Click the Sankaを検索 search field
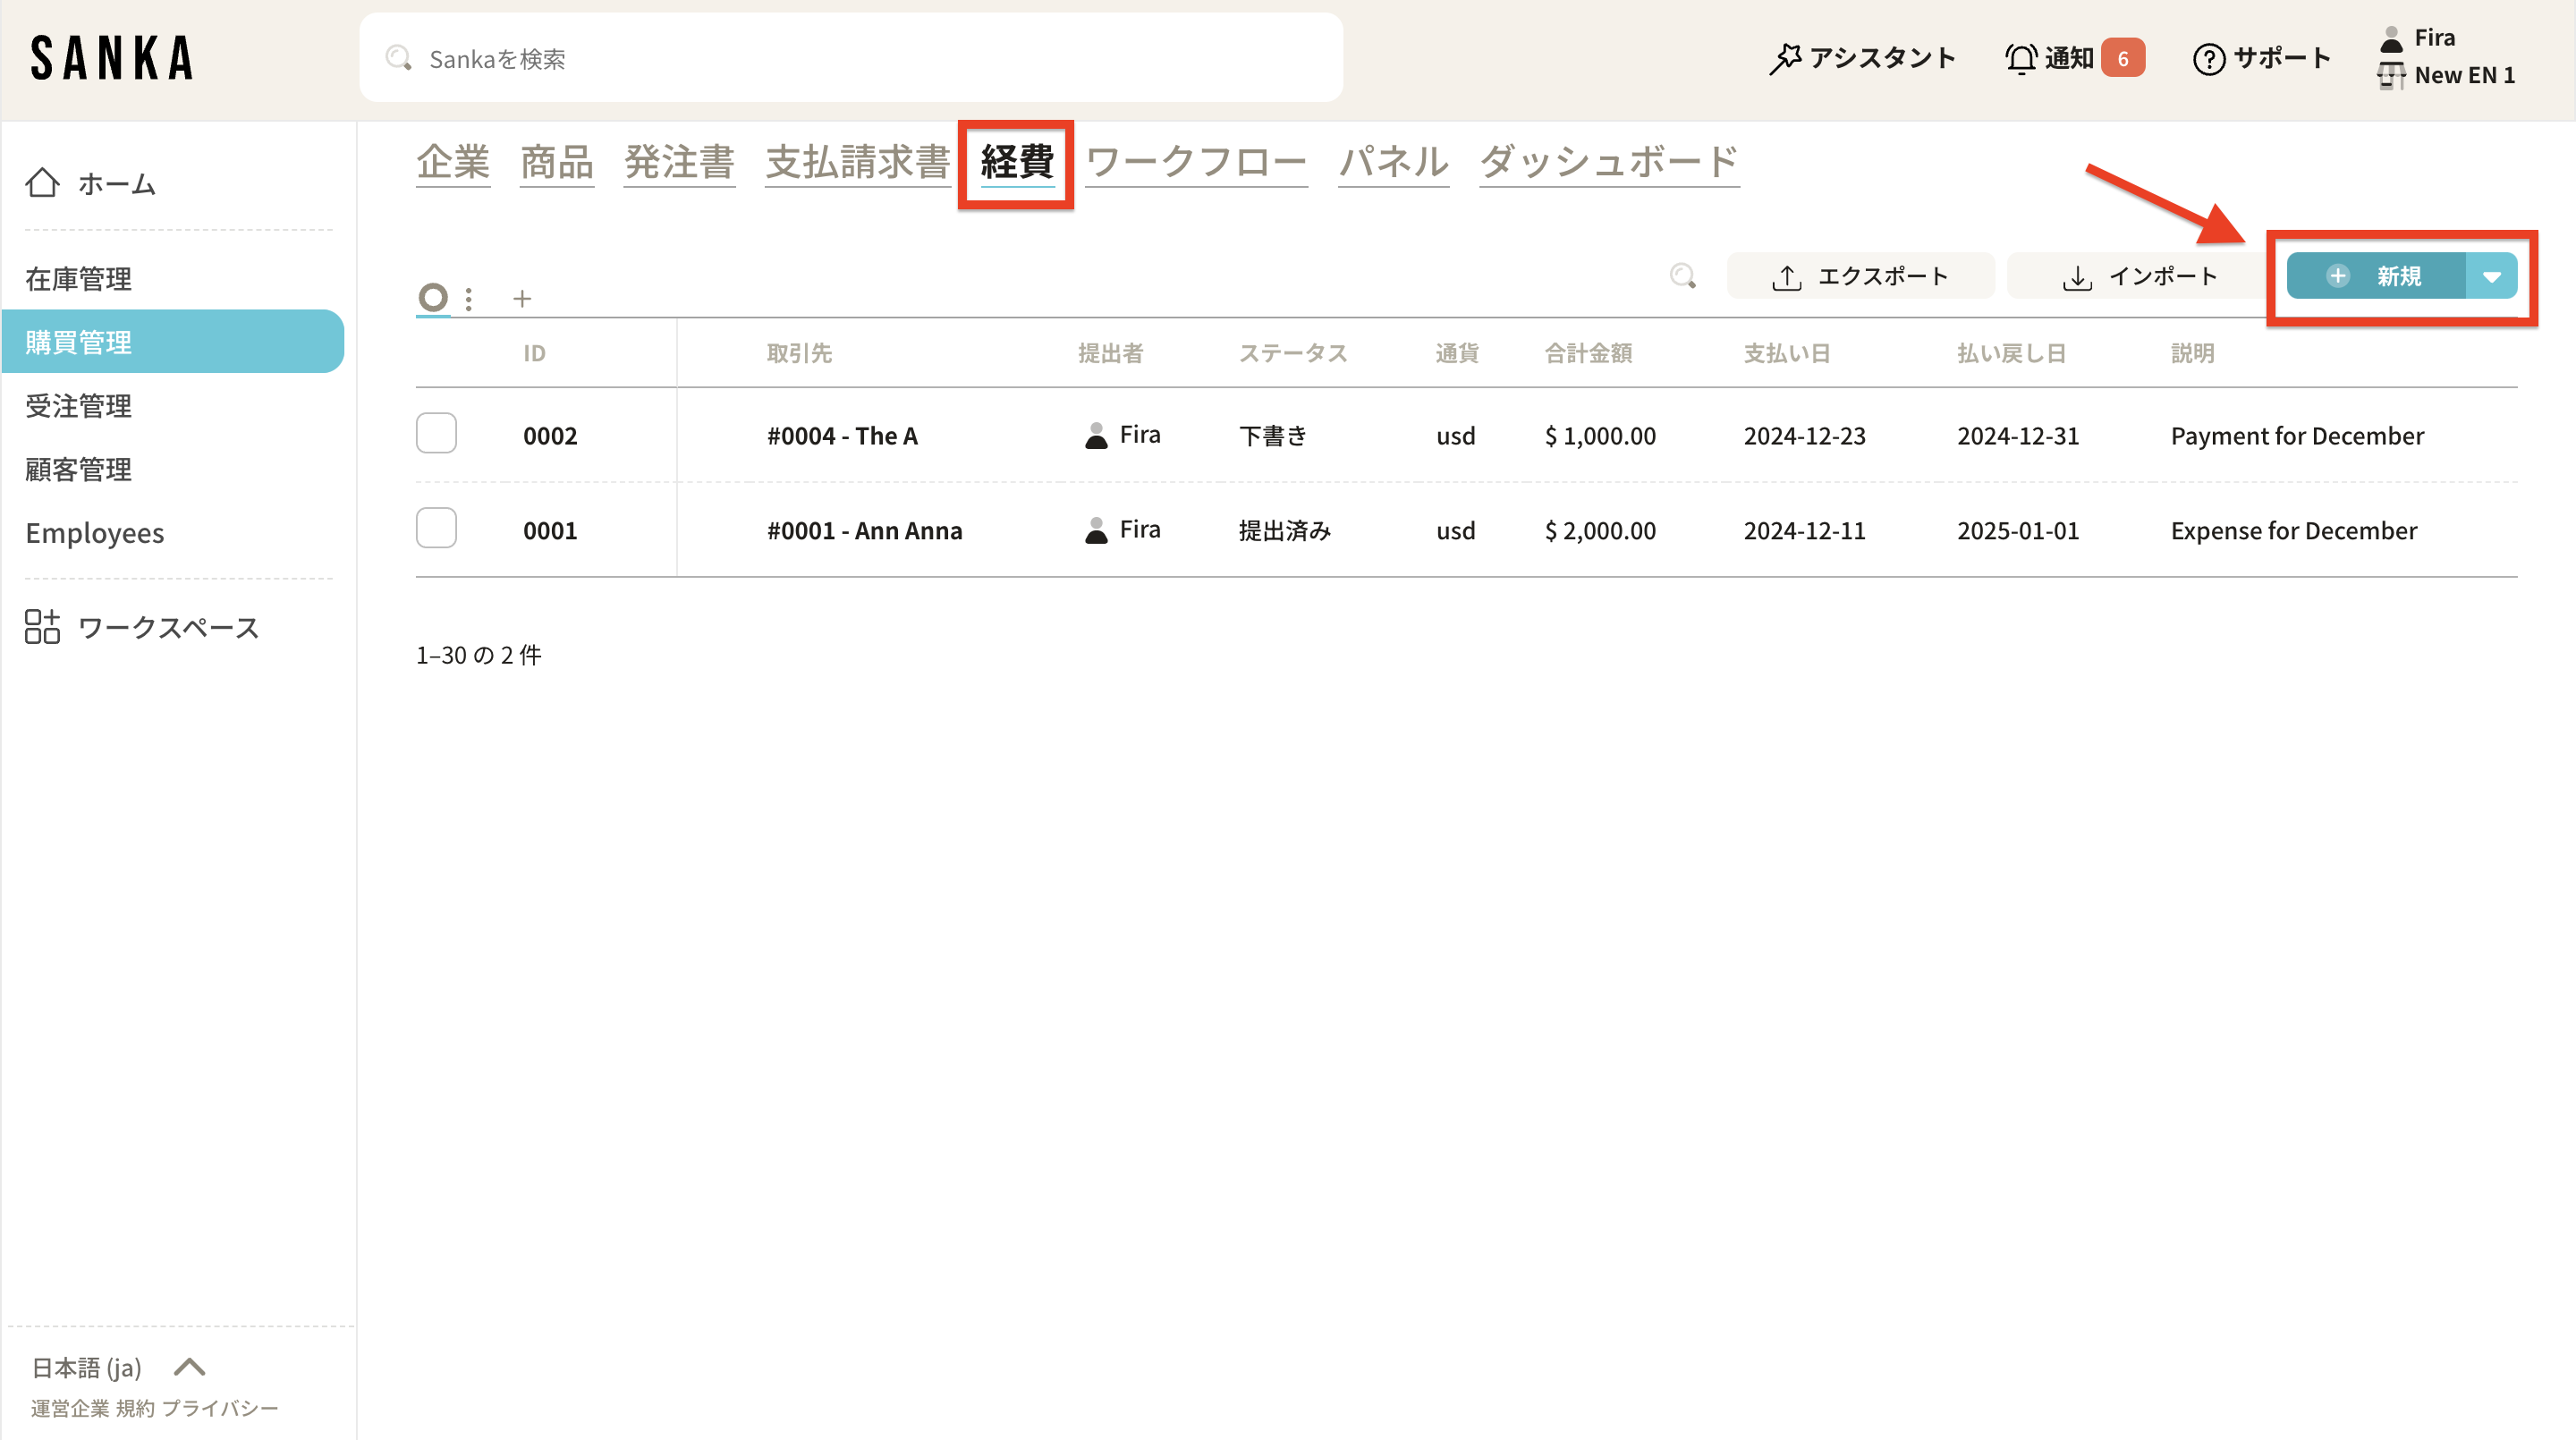2576x1440 pixels. pos(850,59)
